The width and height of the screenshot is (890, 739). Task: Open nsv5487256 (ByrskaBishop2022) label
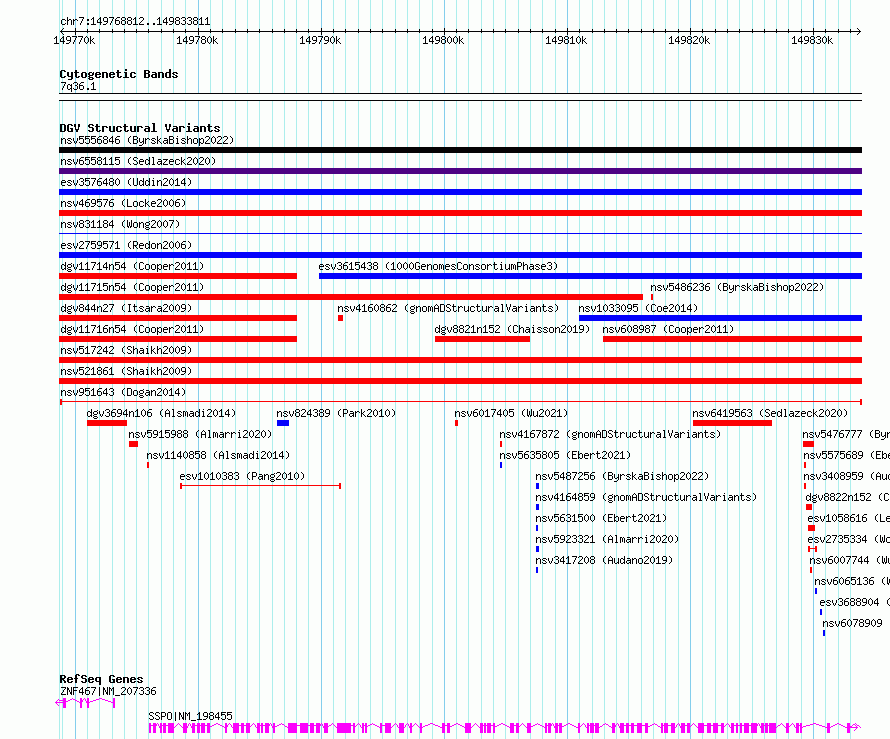pyautogui.click(x=622, y=476)
